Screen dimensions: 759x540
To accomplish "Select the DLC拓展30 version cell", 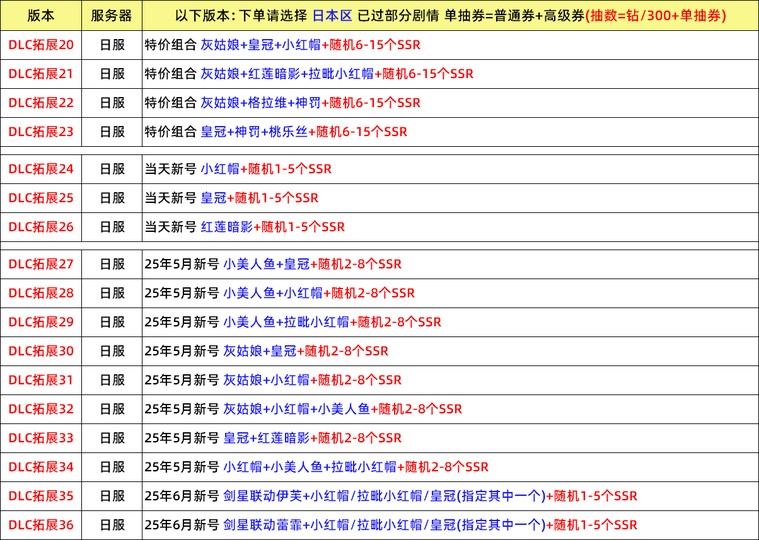I will (41, 351).
